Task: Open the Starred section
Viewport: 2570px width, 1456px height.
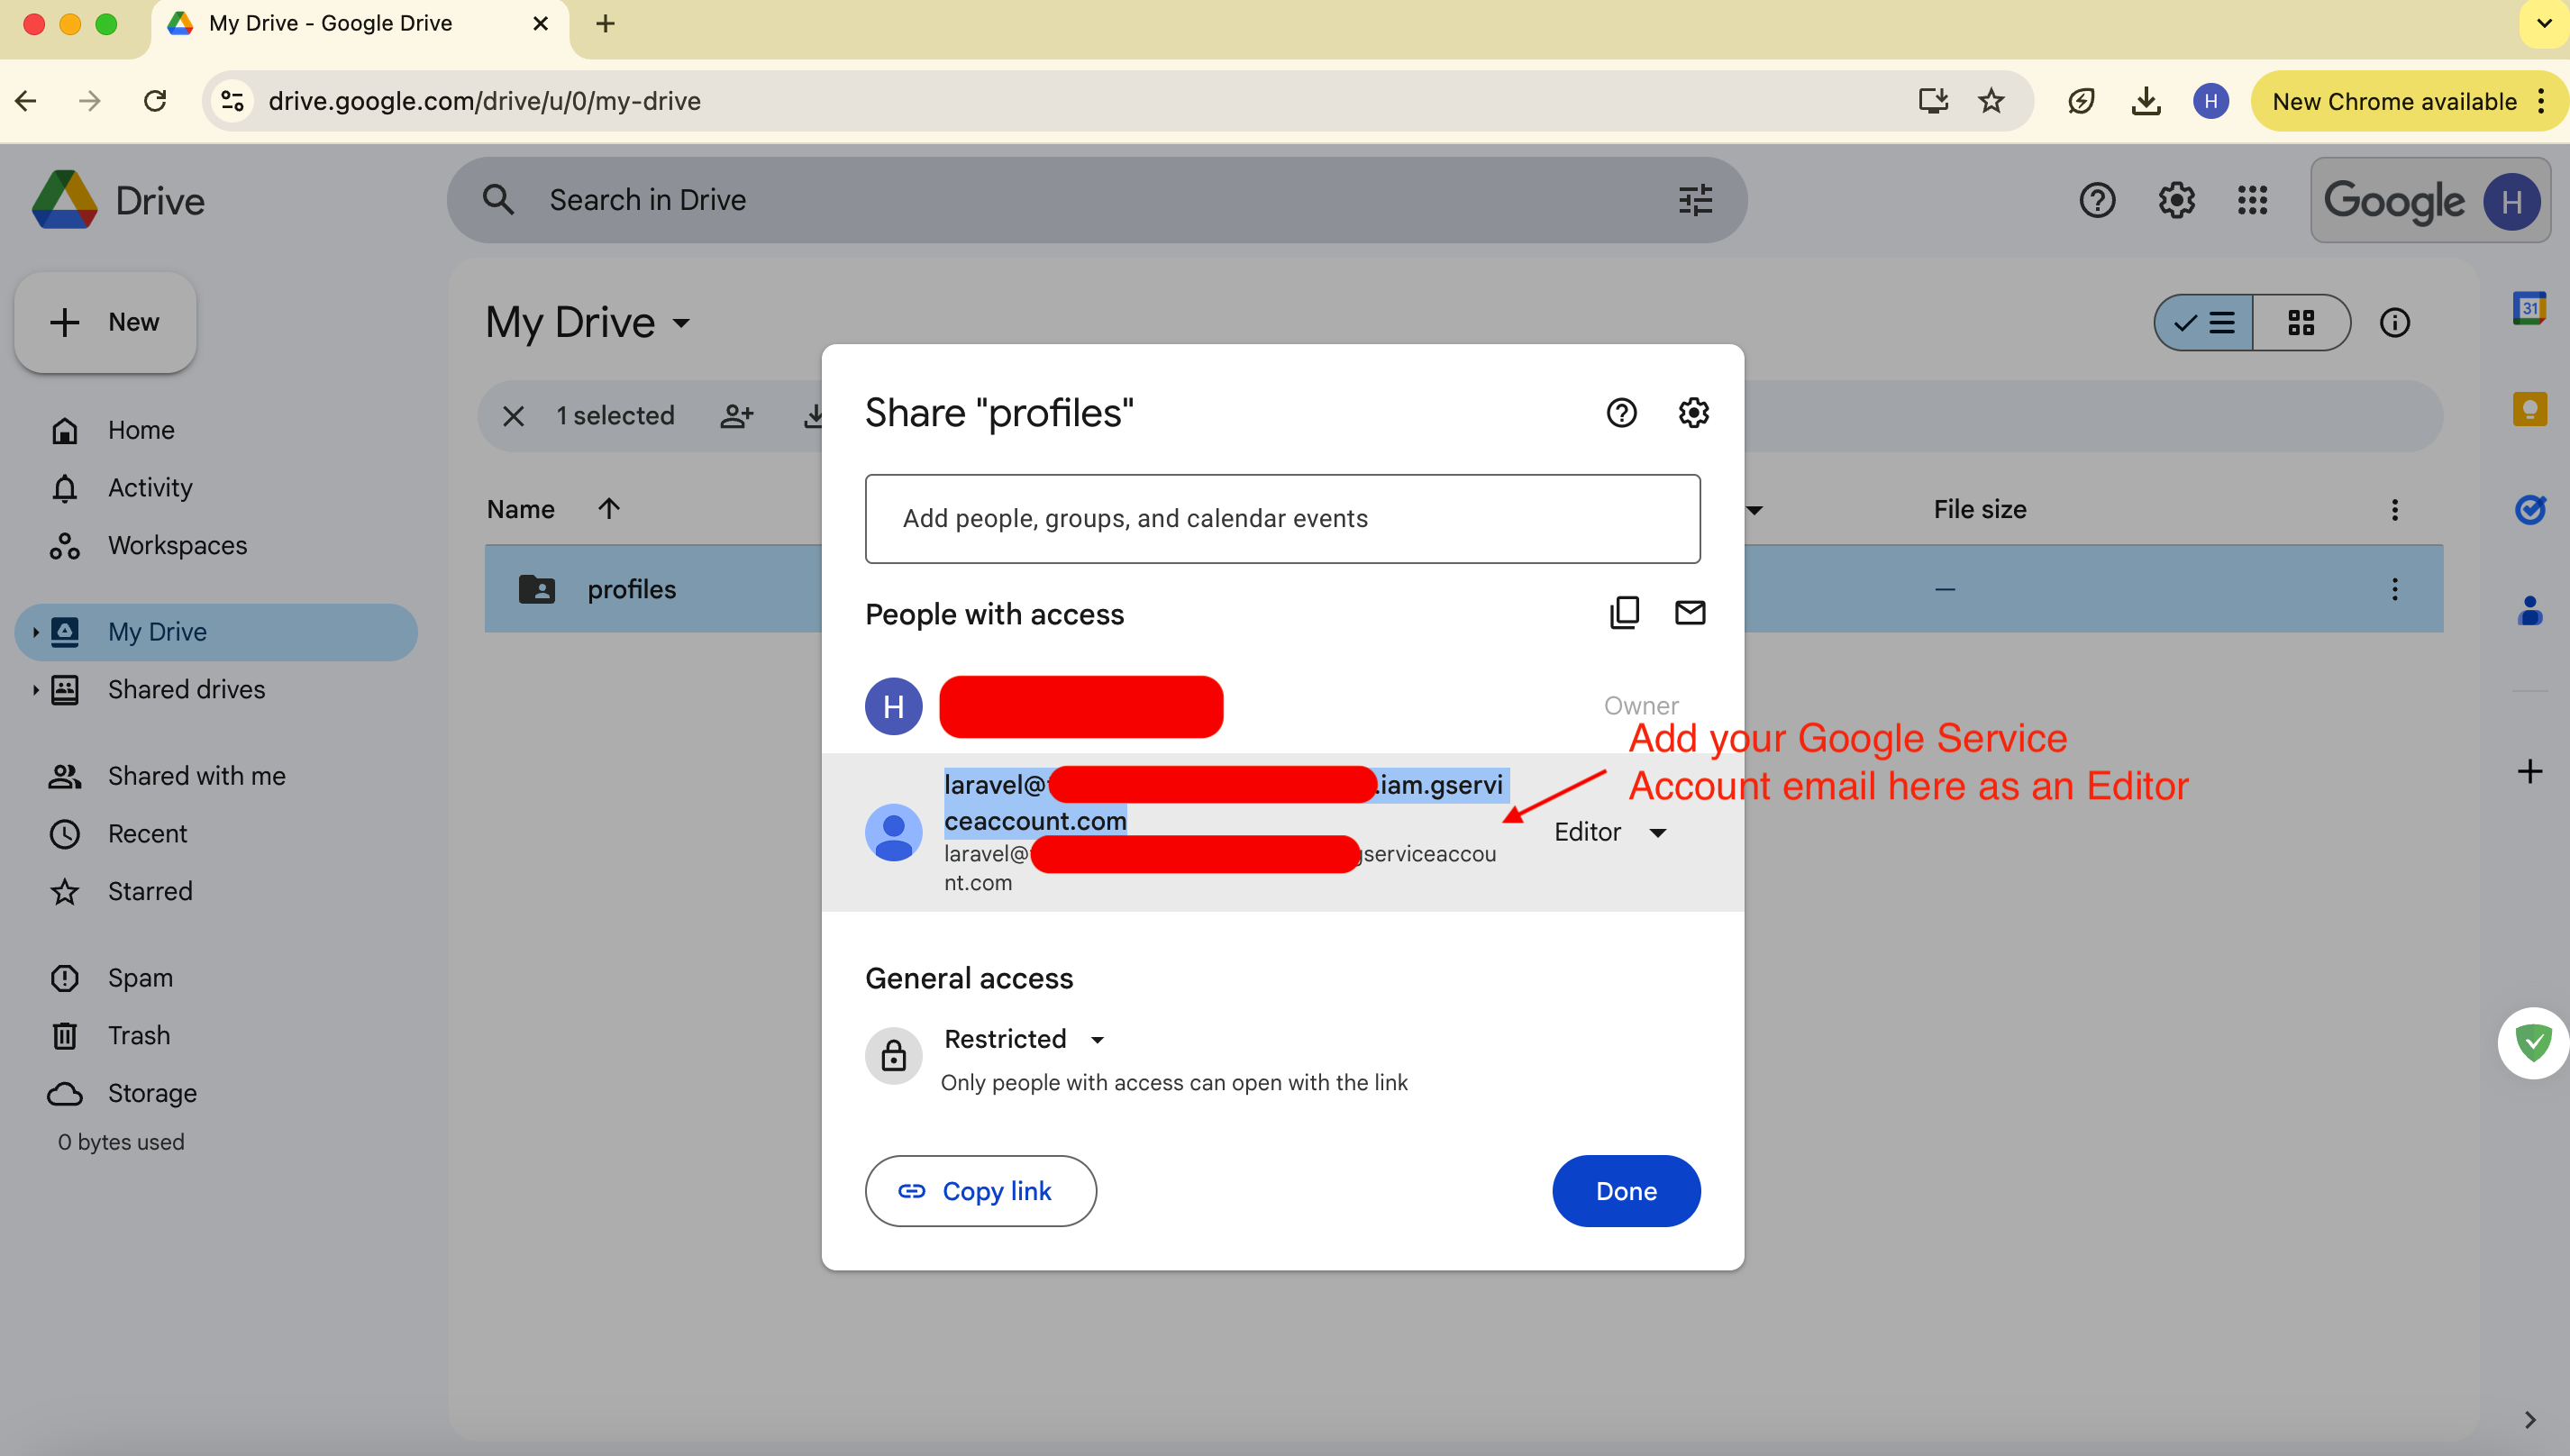Action: coord(150,890)
